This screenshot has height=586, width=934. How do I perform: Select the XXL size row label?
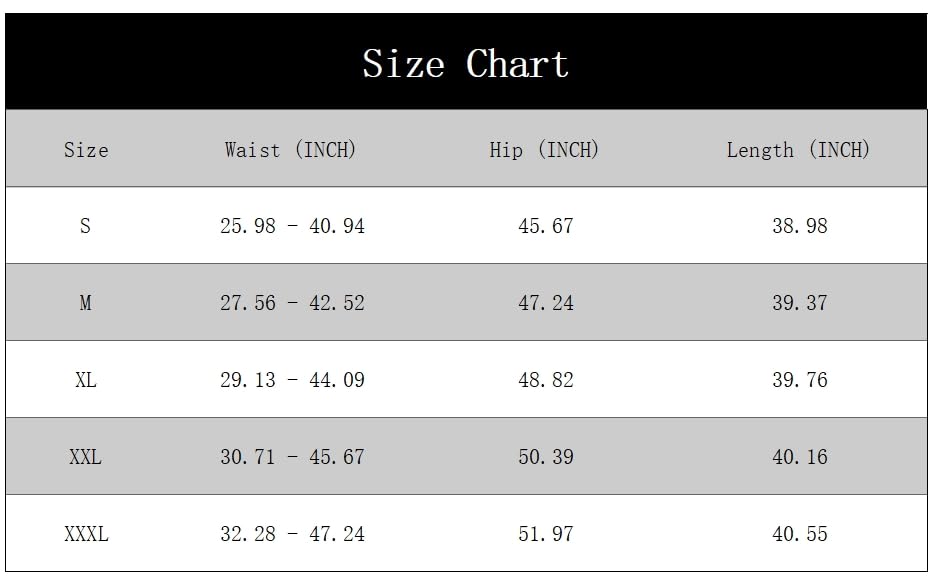86,457
